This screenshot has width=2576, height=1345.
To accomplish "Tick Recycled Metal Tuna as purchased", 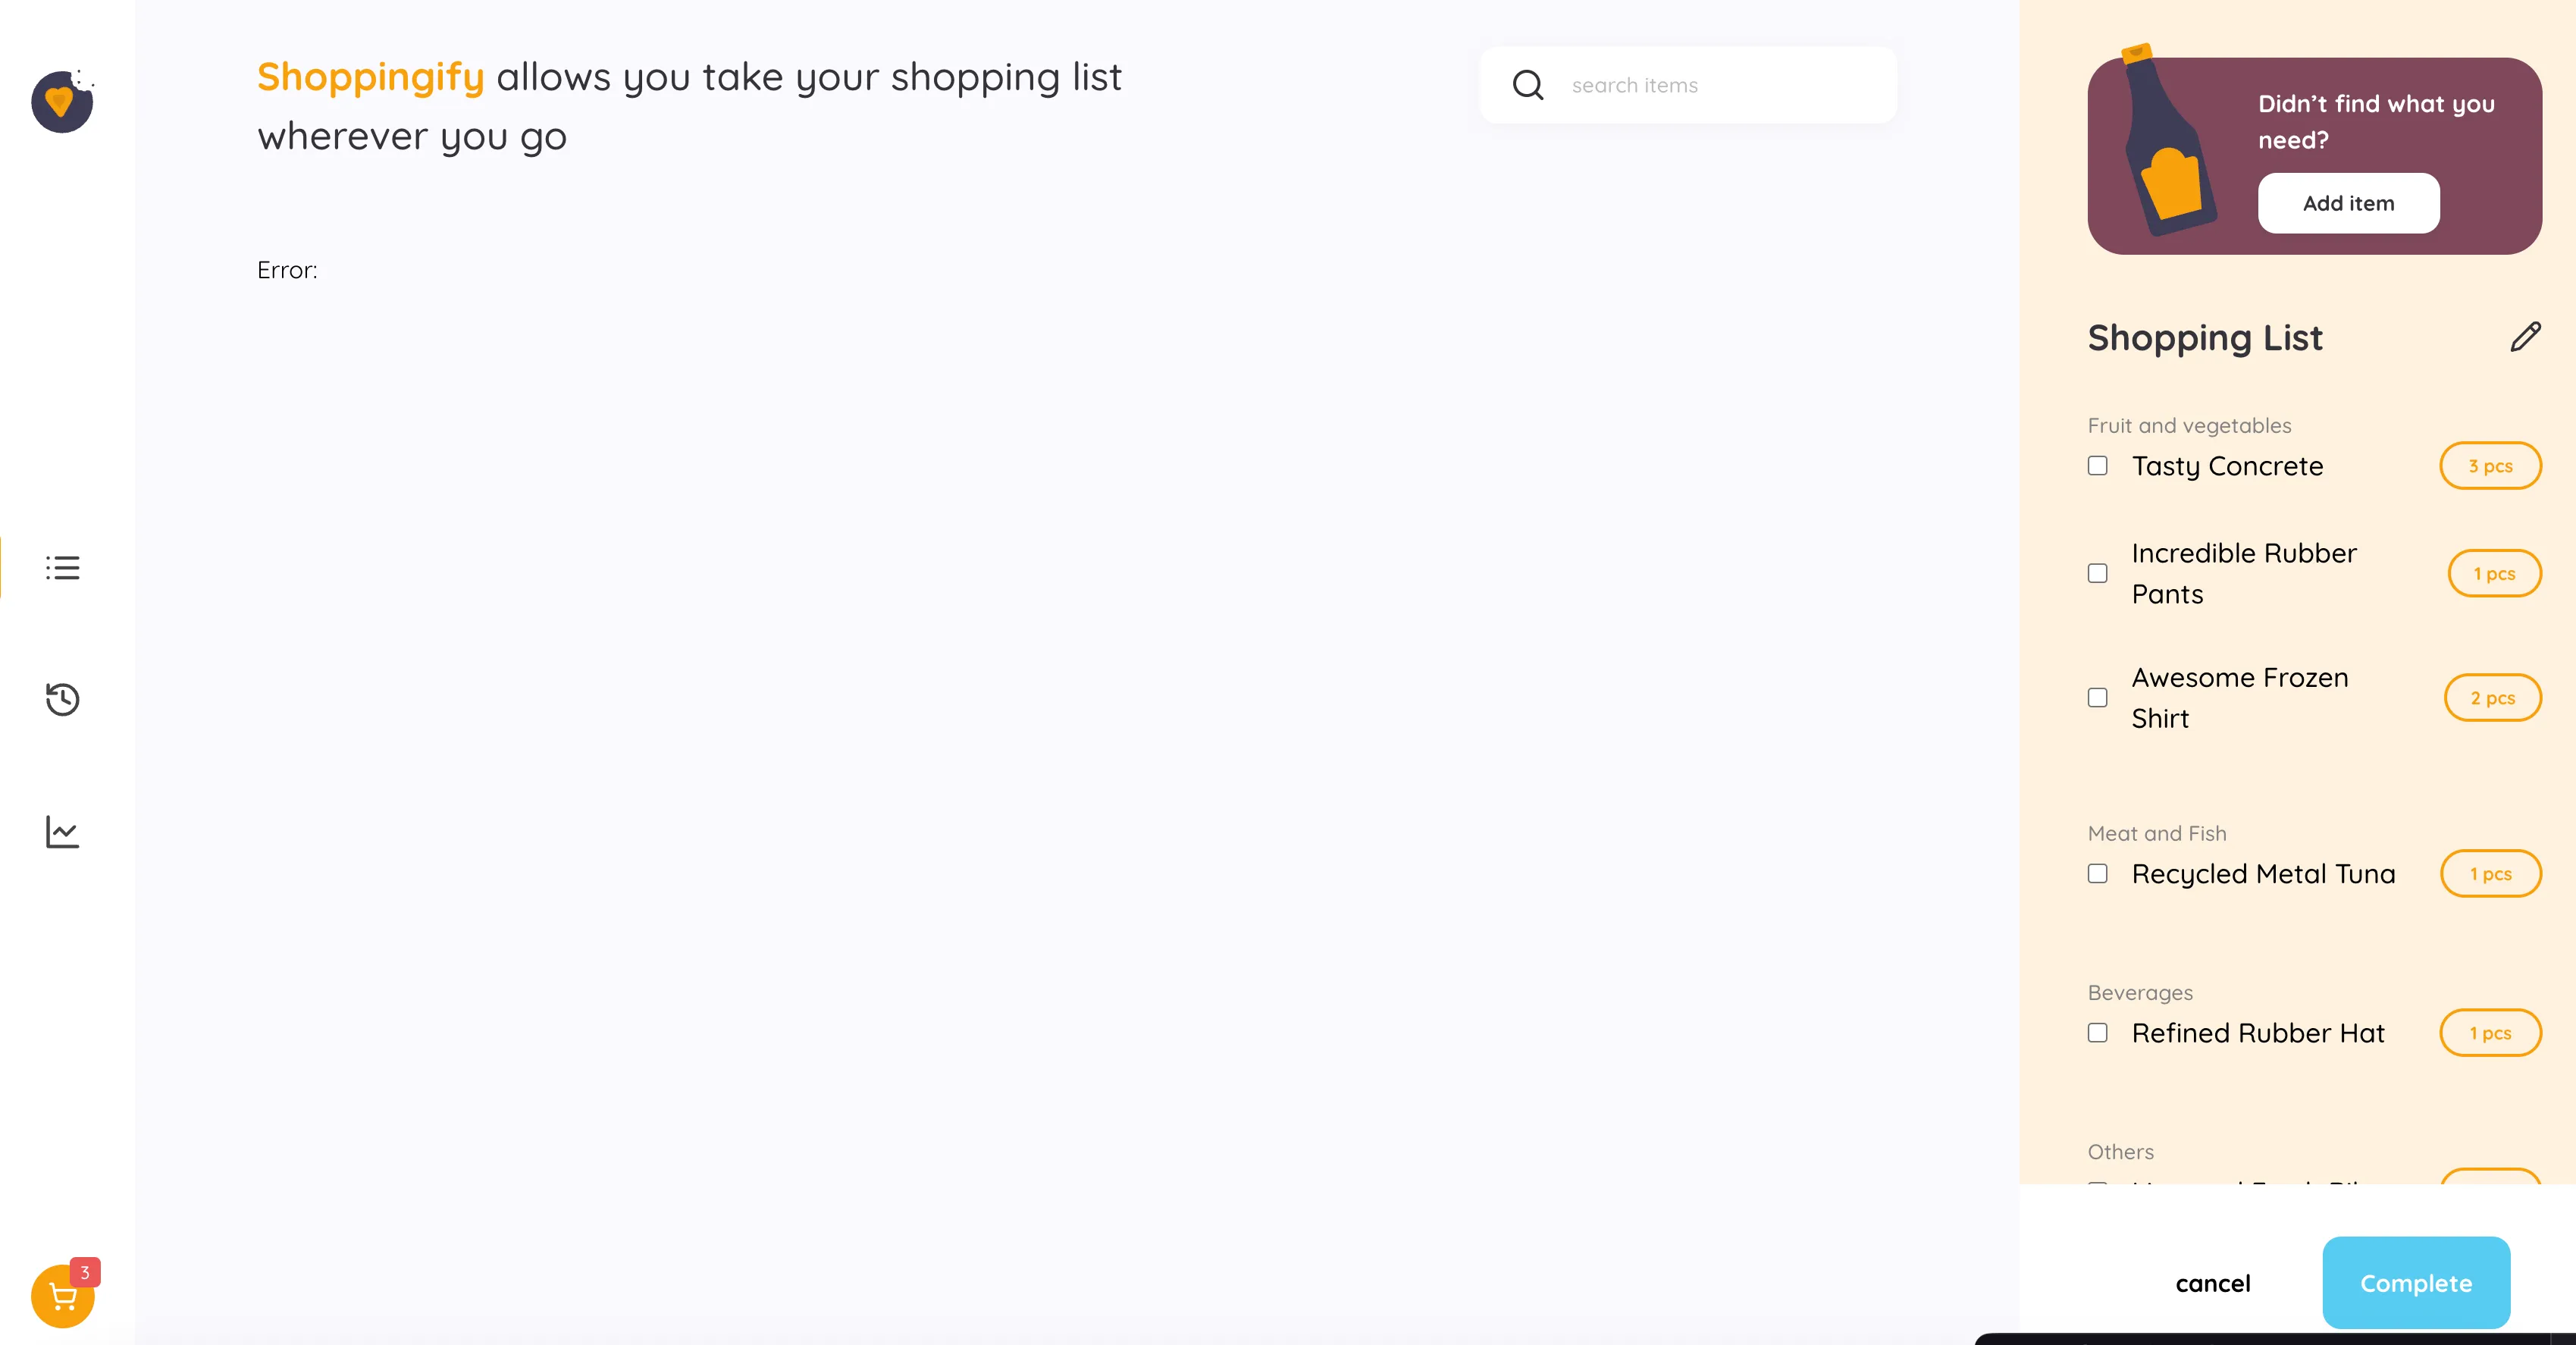I will (2097, 874).
